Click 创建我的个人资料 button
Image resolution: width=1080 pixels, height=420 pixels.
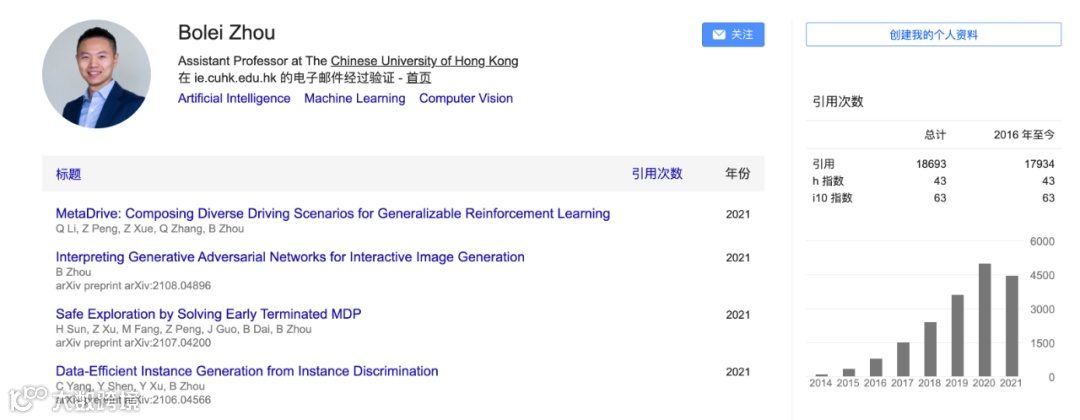pos(933,34)
